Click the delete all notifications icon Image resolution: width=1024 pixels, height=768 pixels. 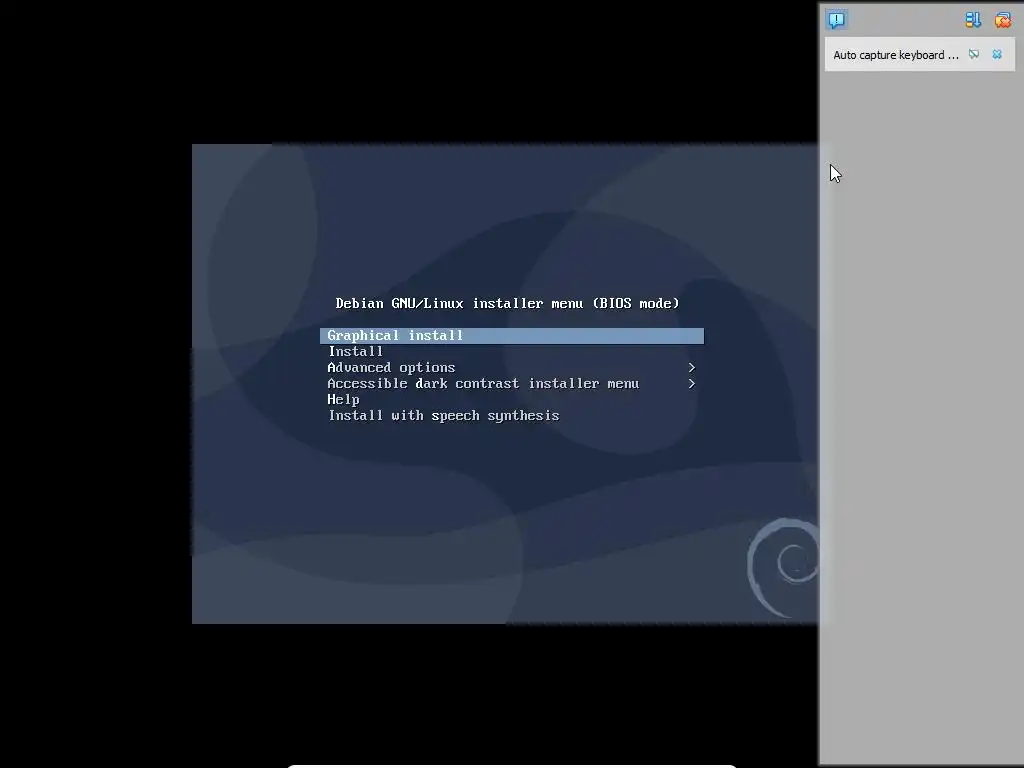tap(1002, 20)
